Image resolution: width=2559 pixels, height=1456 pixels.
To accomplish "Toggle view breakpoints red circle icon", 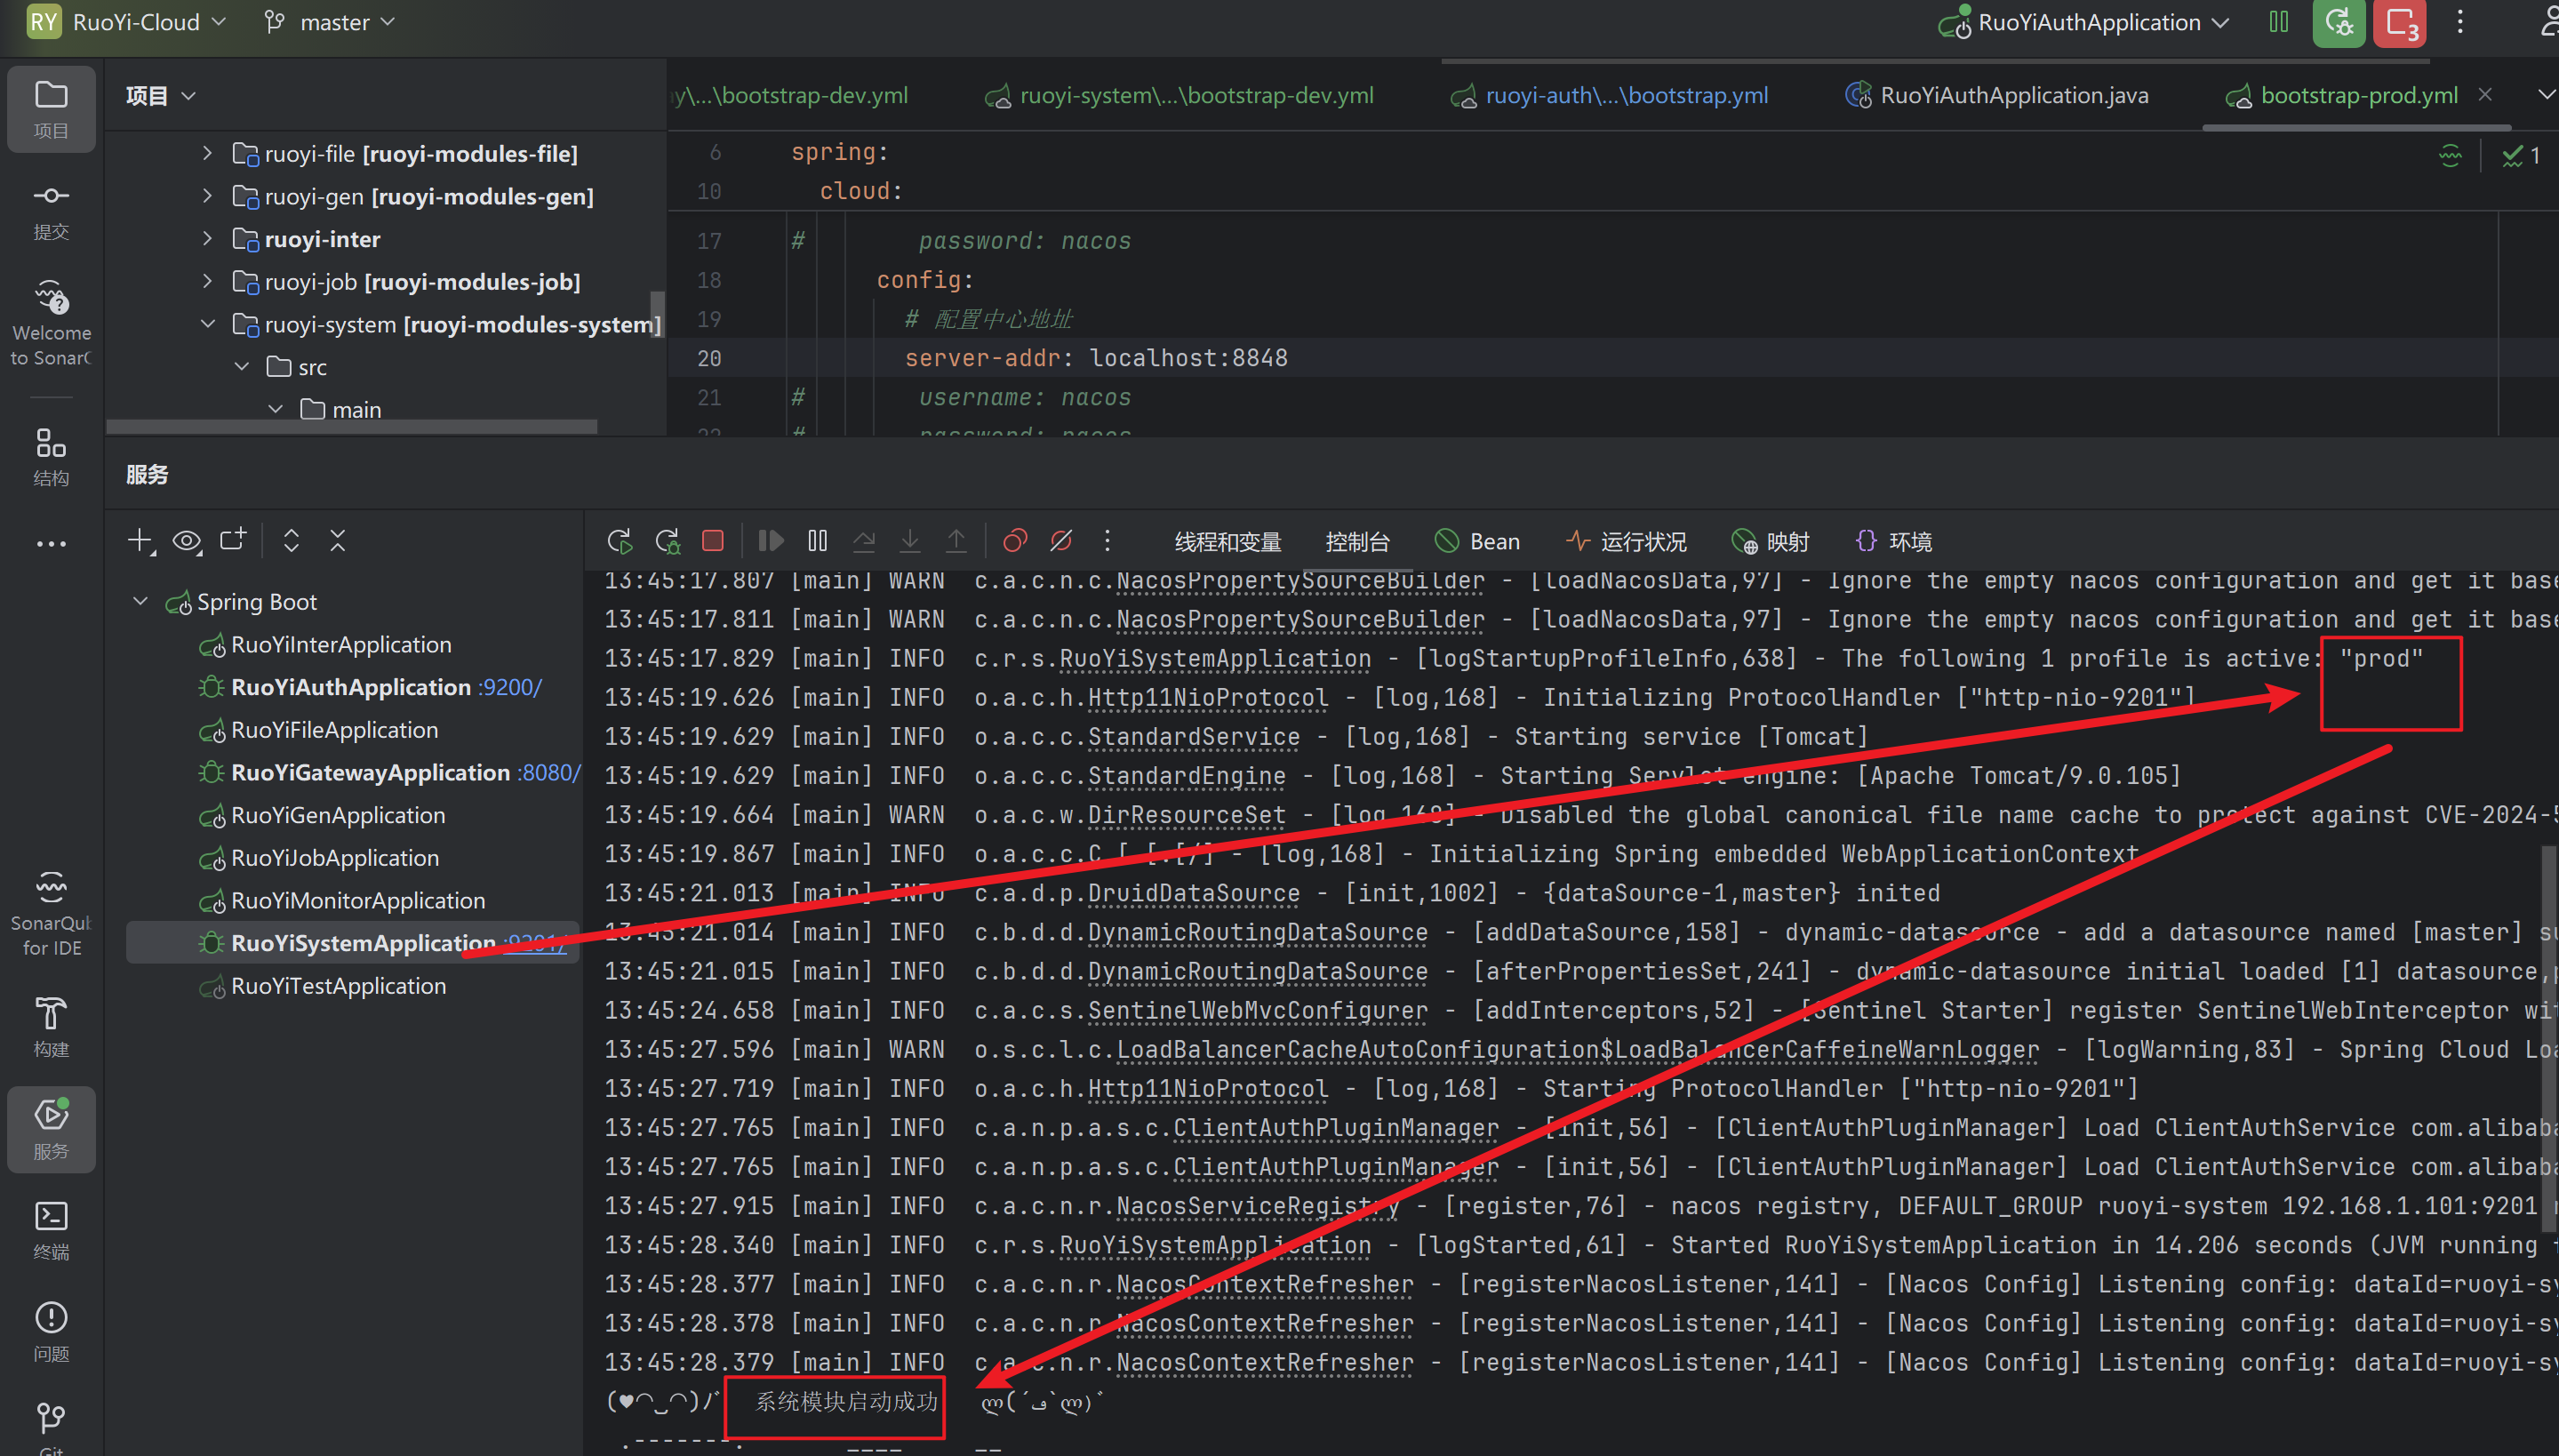I will point(1015,541).
